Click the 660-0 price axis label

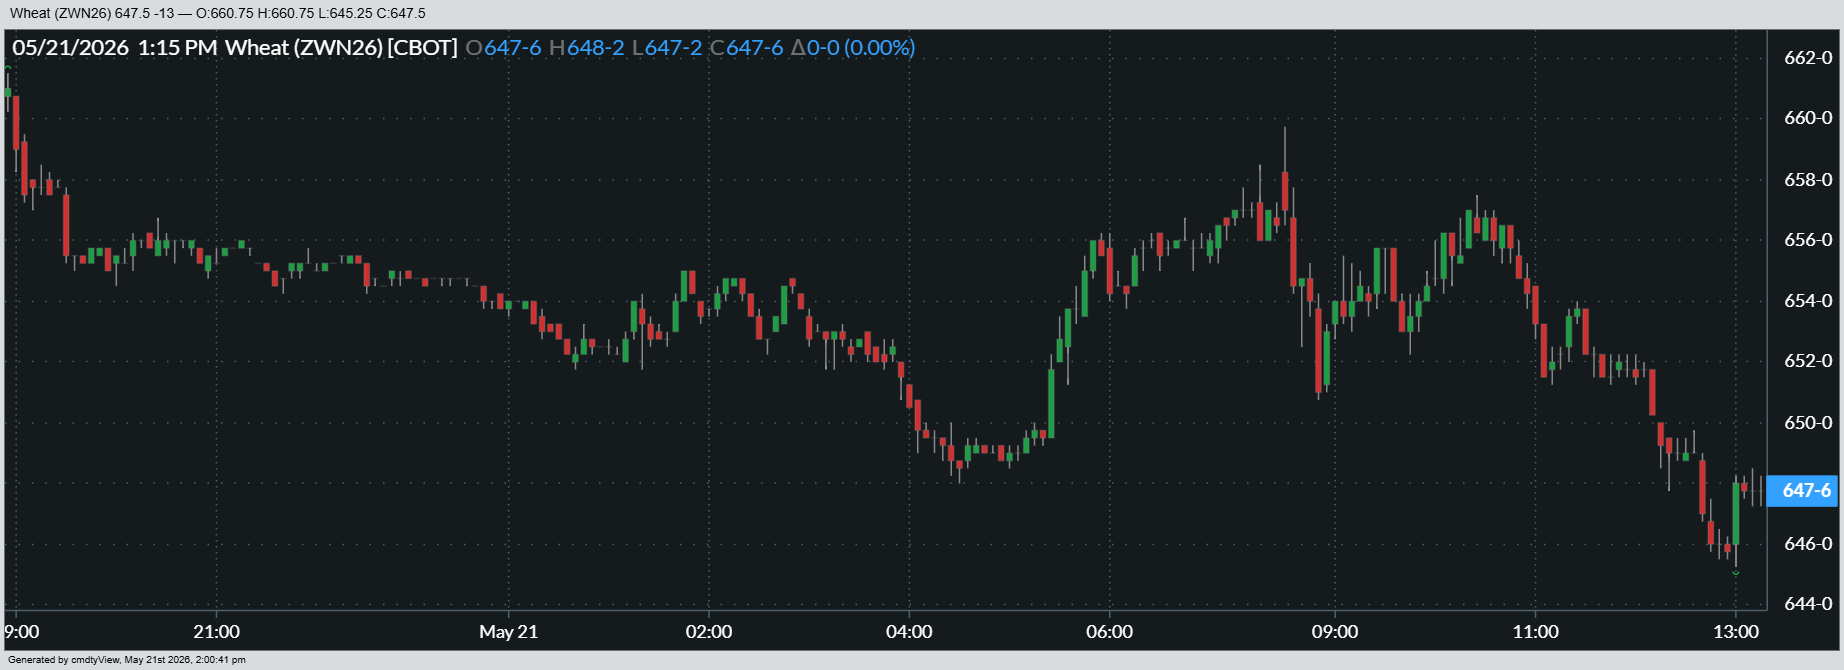click(x=1808, y=118)
